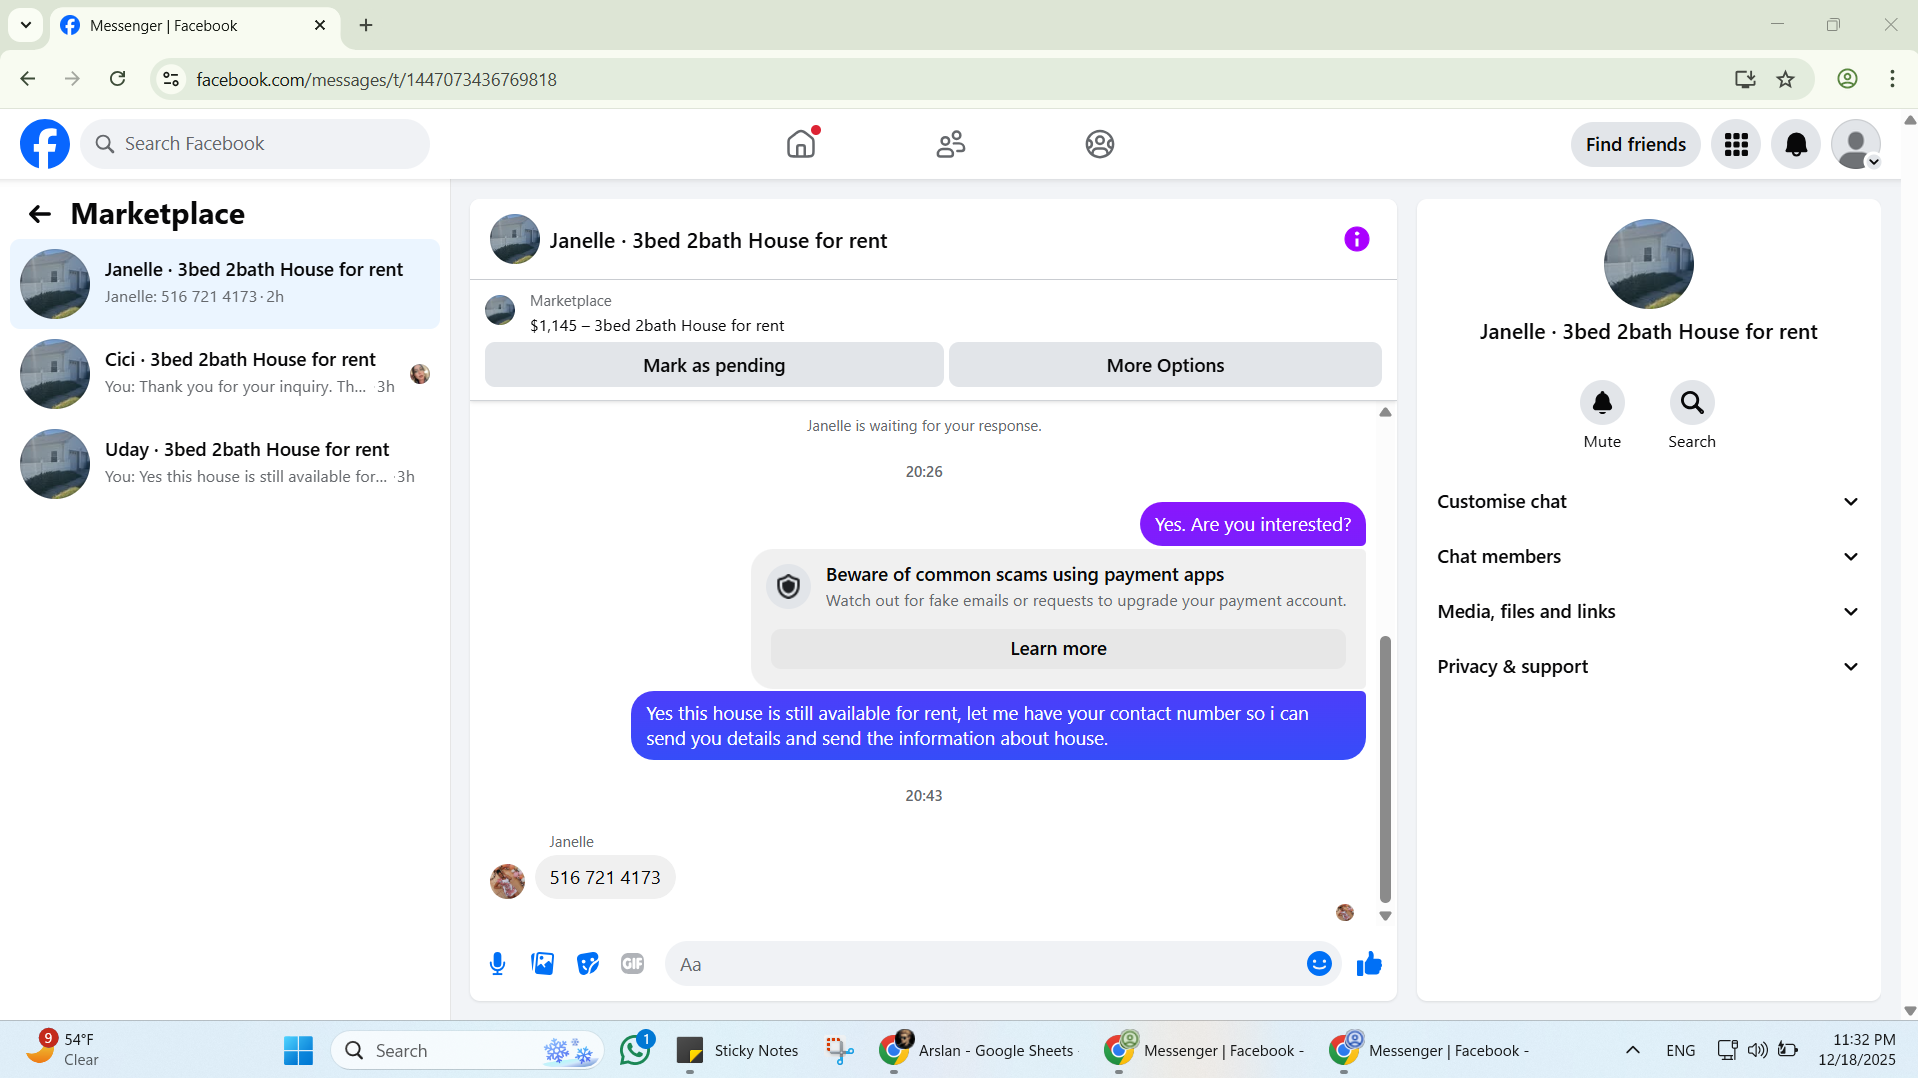This screenshot has width=1918, height=1078.
Task: Open Uday 3bed 2bath conversation
Action: [225, 464]
